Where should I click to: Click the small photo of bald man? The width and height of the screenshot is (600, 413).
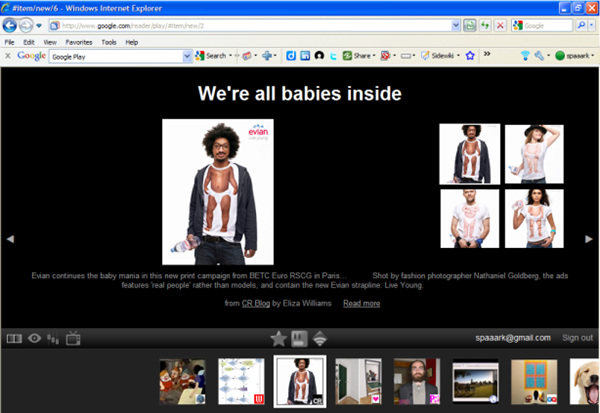pos(470,219)
